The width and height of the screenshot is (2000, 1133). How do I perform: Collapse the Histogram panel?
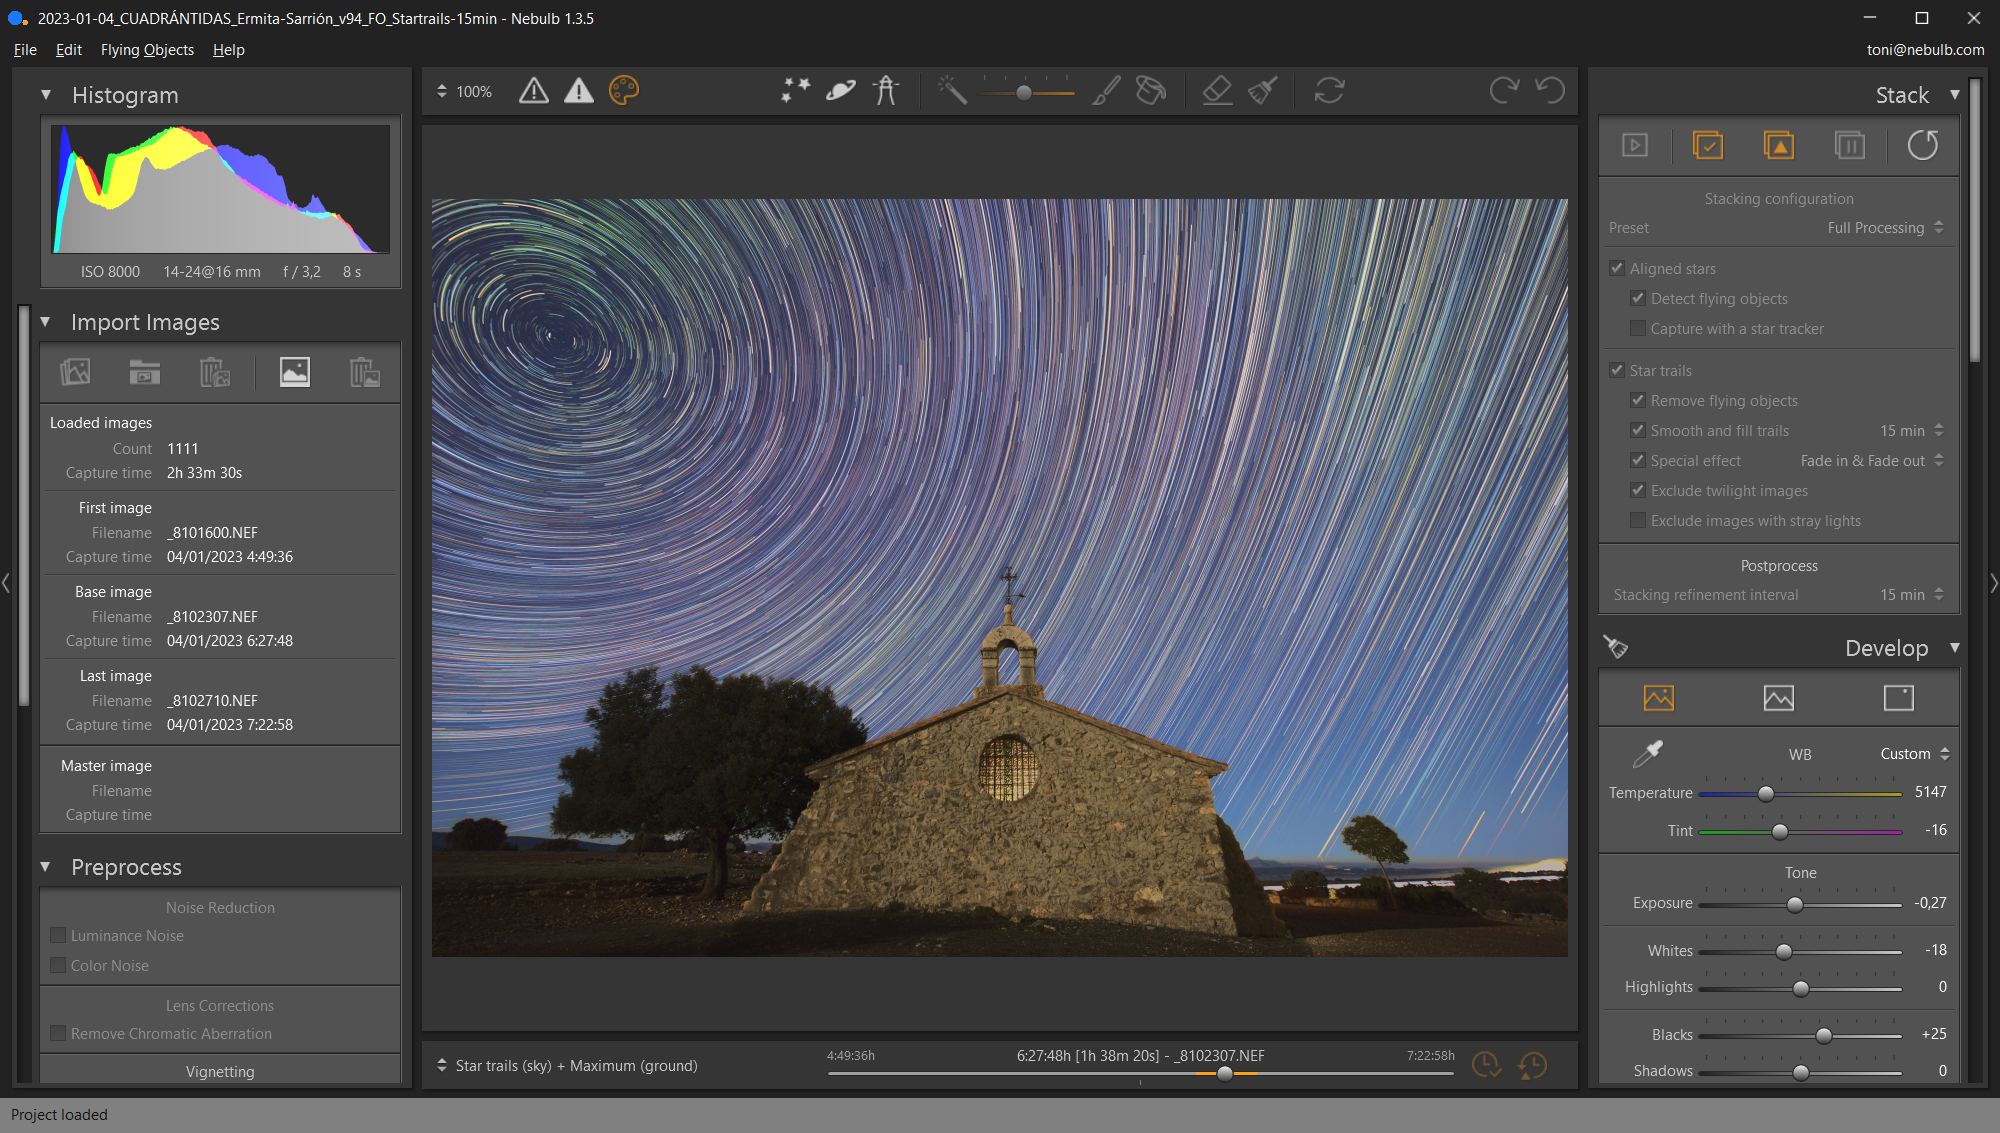click(x=46, y=95)
